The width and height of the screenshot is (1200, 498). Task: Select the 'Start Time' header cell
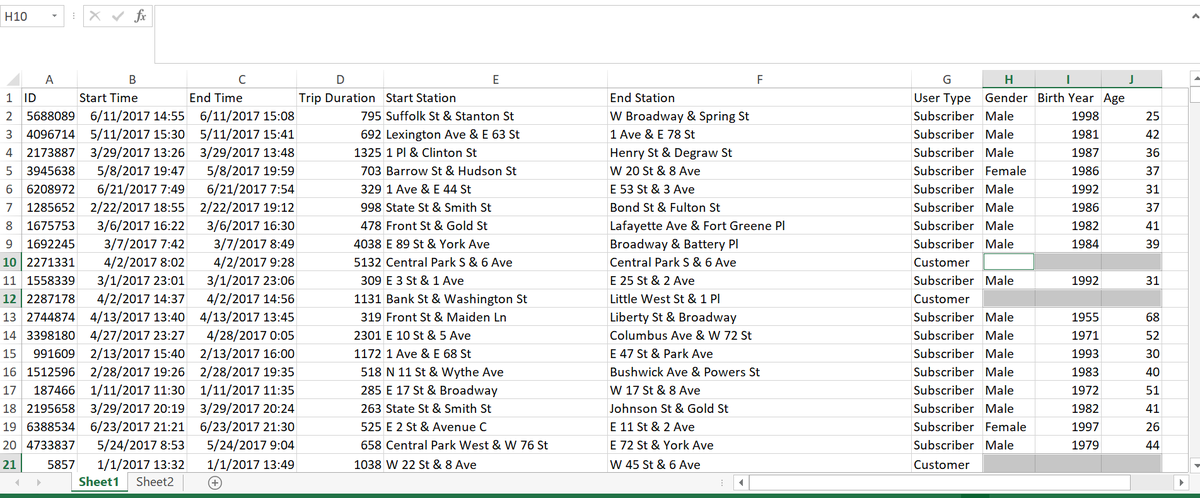(132, 98)
